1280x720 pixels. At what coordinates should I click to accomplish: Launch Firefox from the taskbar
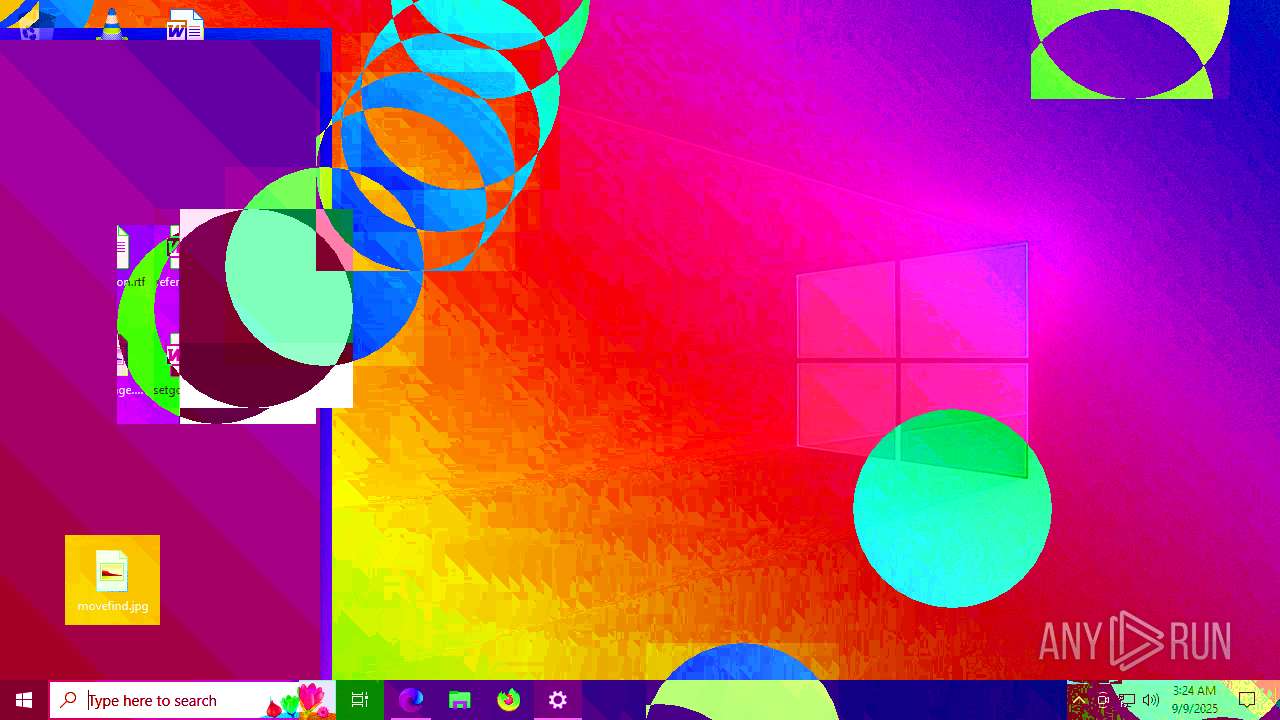click(509, 700)
